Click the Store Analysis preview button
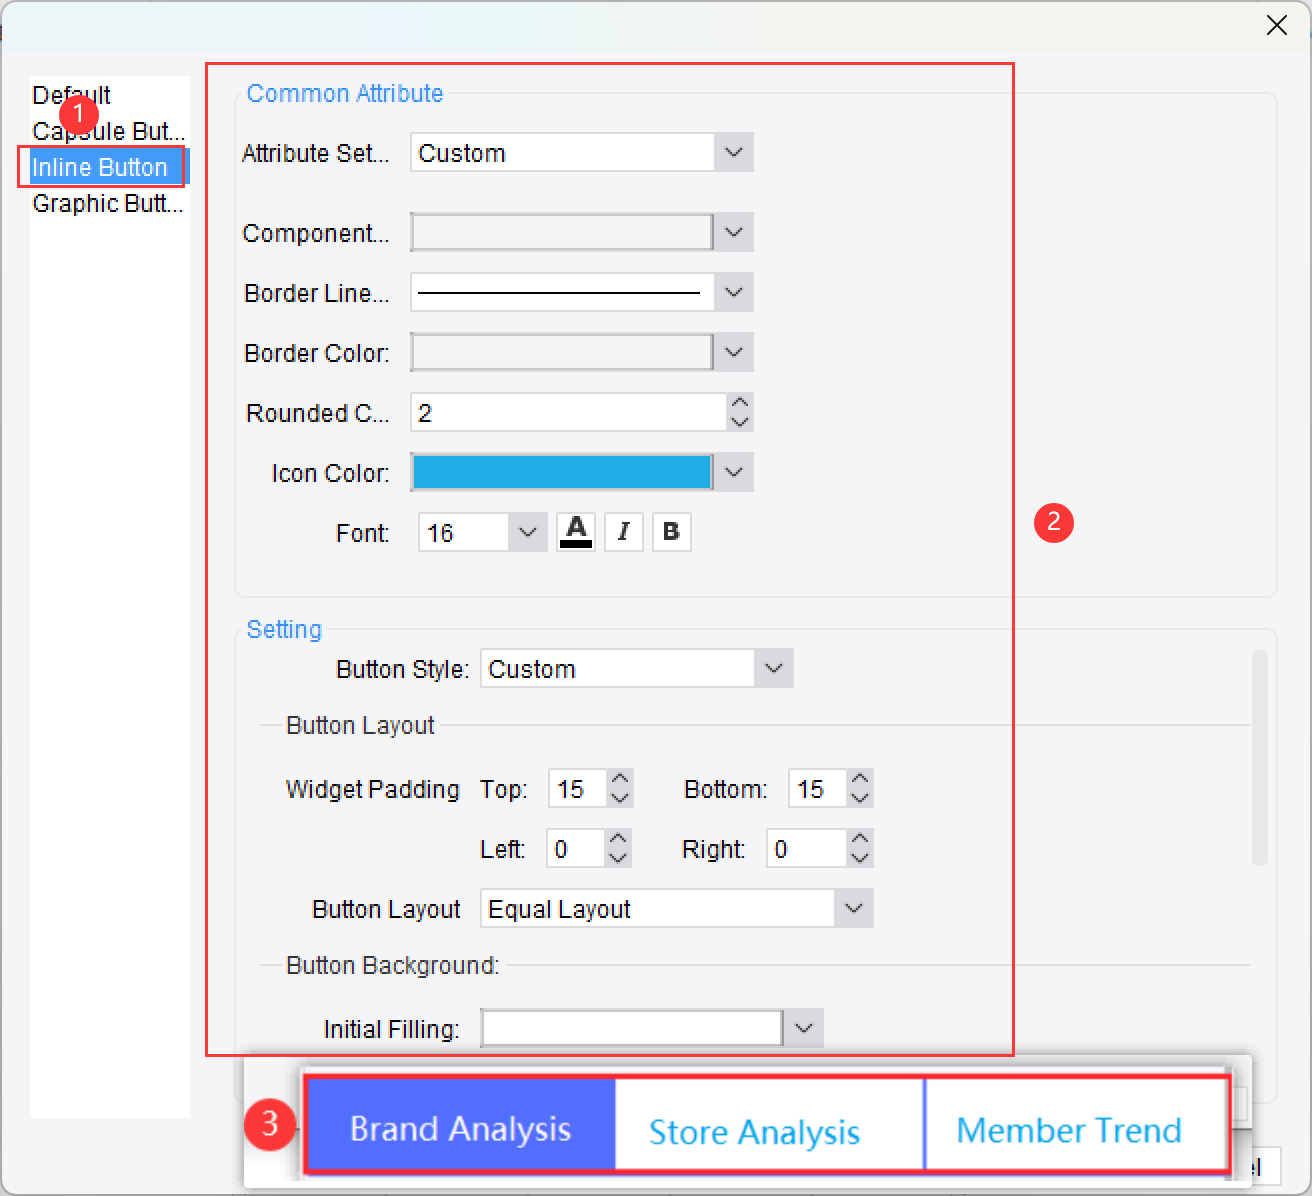Image resolution: width=1312 pixels, height=1196 pixels. tap(754, 1130)
